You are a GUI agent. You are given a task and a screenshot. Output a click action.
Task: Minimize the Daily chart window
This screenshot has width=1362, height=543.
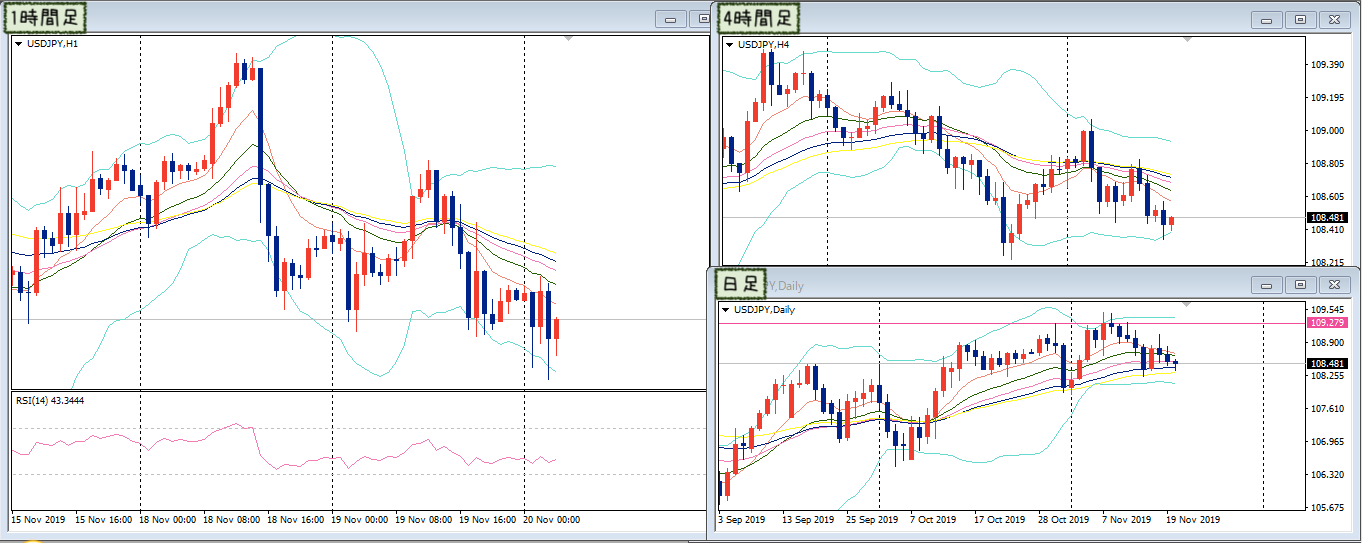[1269, 285]
